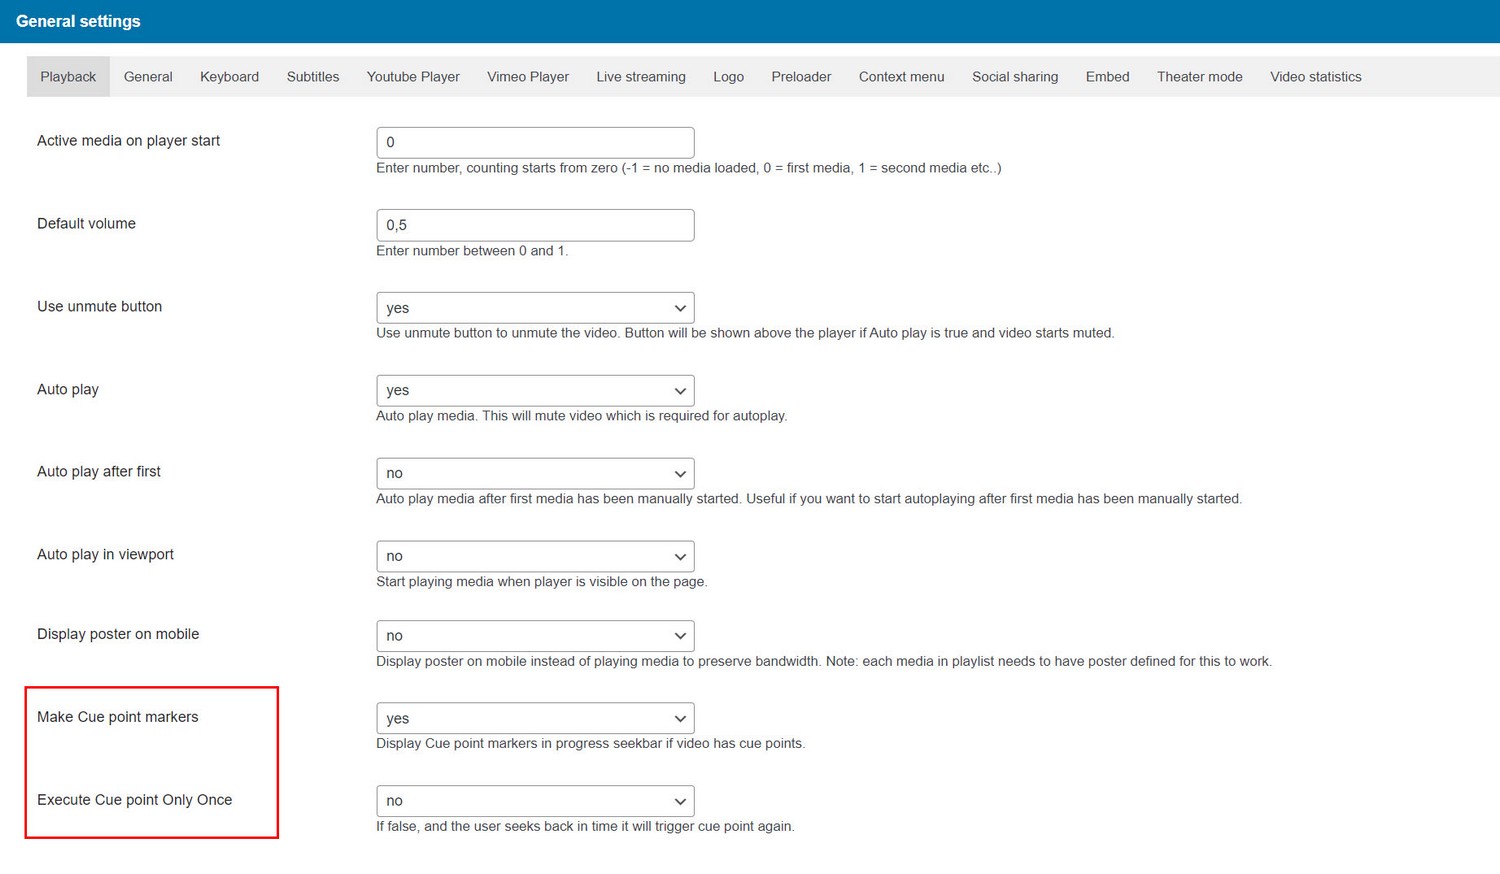
Task: Open the Keyboard tab
Action: [x=229, y=77]
